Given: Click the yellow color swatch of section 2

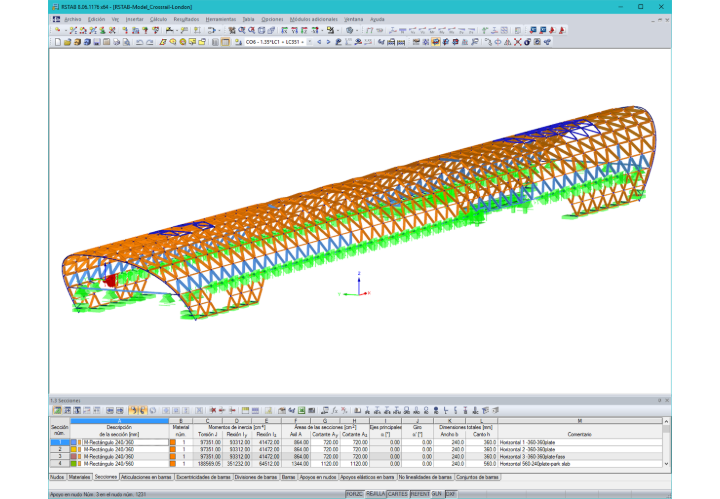Looking at the screenshot, I should (73, 449).
